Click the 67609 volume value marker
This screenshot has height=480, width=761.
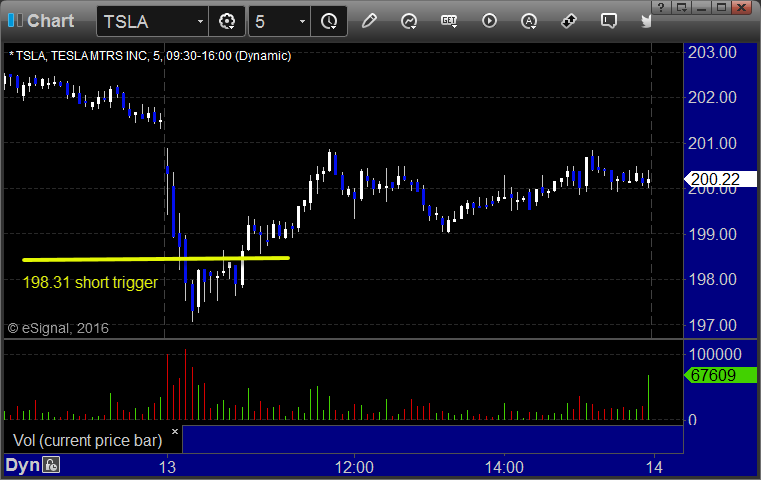[720, 375]
